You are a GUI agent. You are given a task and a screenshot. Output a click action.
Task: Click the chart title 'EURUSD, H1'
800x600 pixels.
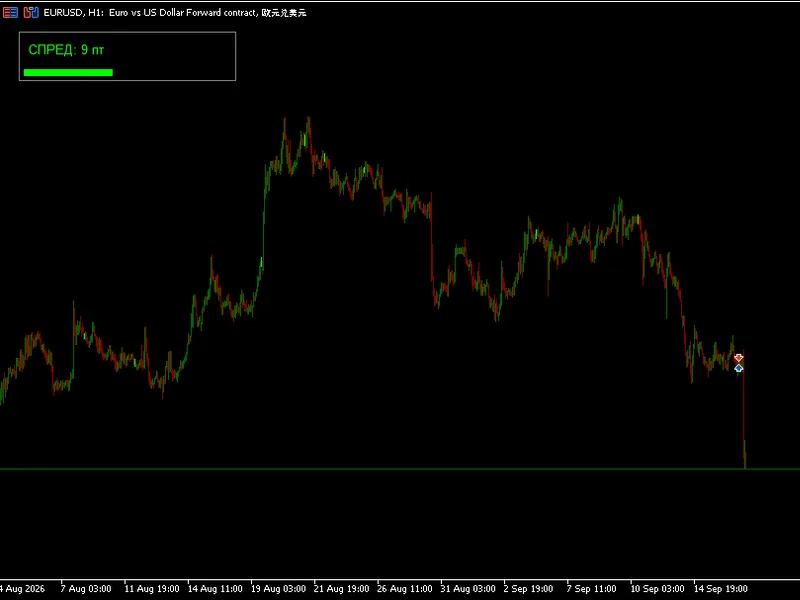73,13
